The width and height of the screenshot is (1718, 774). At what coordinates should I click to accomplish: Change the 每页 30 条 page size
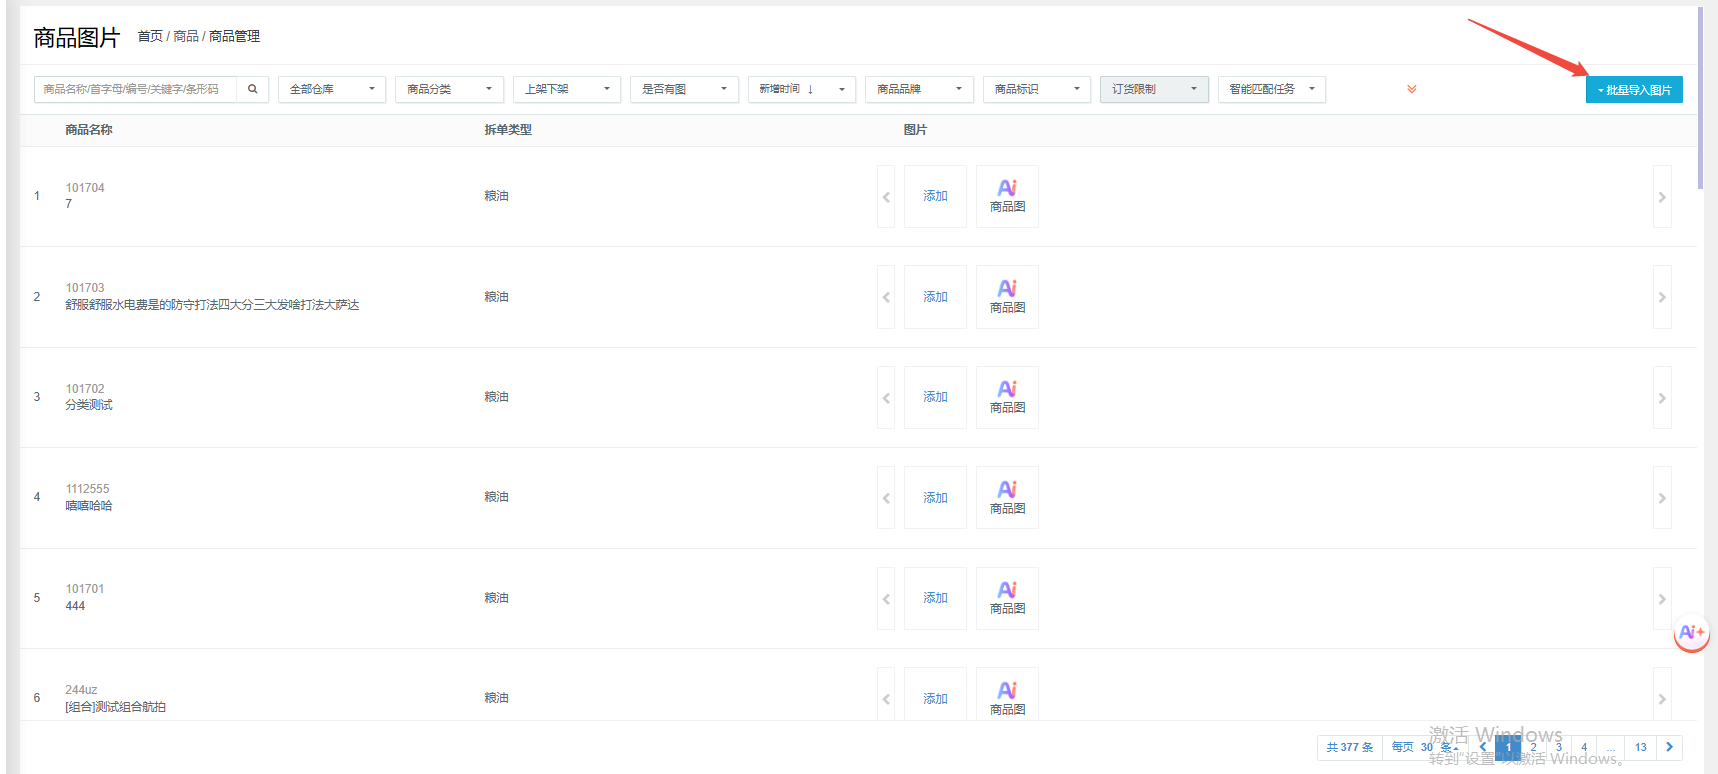1426,747
